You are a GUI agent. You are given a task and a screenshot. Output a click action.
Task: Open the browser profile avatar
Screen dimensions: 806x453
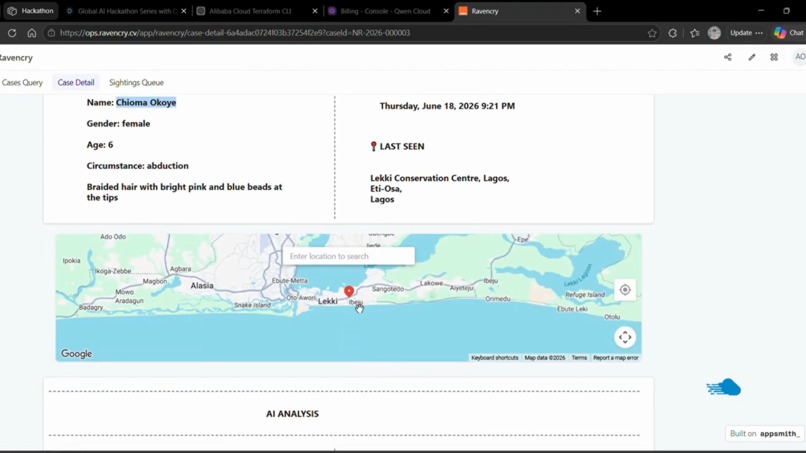714,33
